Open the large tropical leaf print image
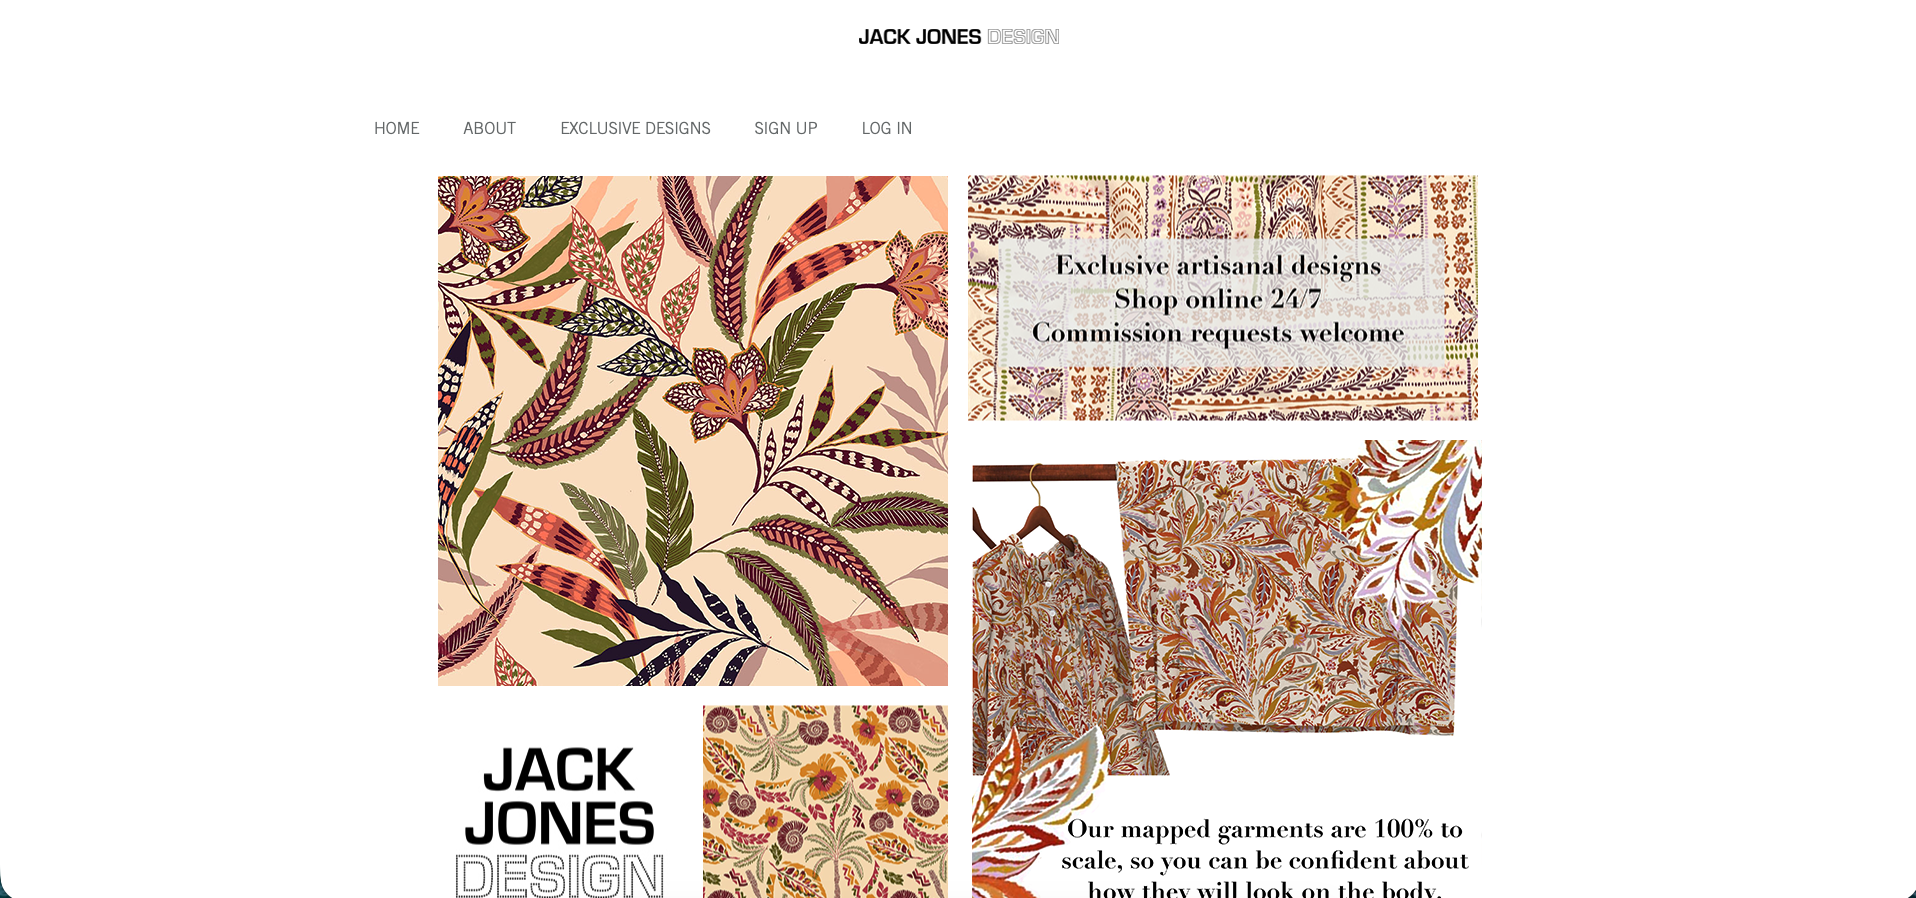 coord(693,431)
